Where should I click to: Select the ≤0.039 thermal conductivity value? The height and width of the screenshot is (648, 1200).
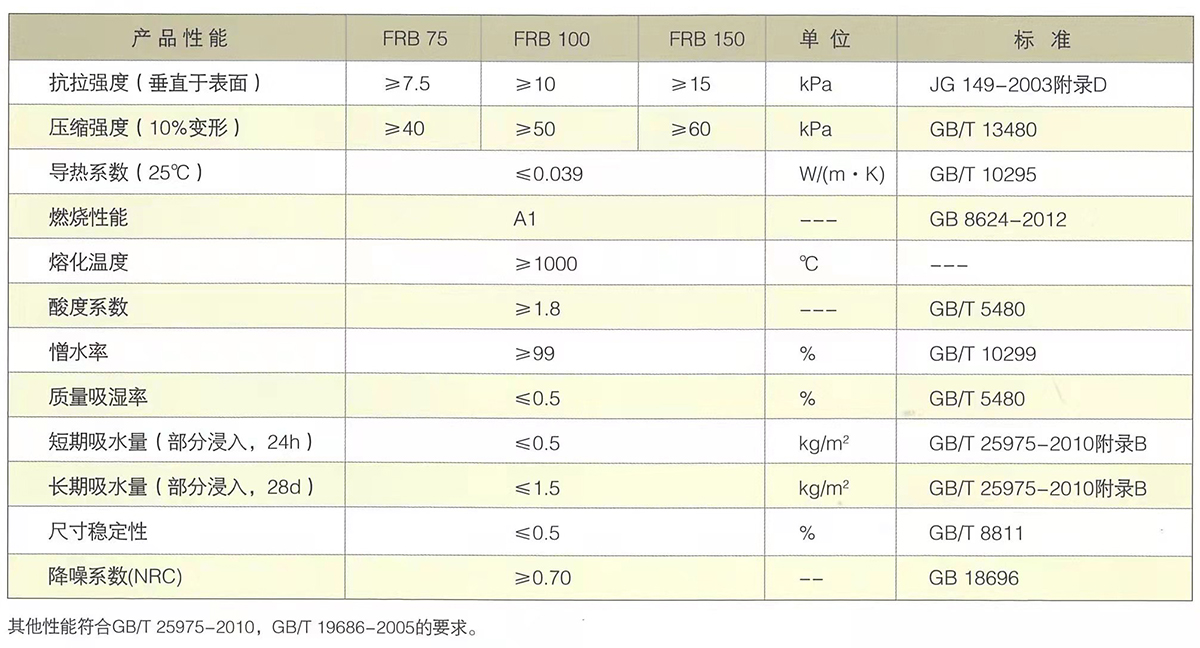pyautogui.click(x=549, y=174)
